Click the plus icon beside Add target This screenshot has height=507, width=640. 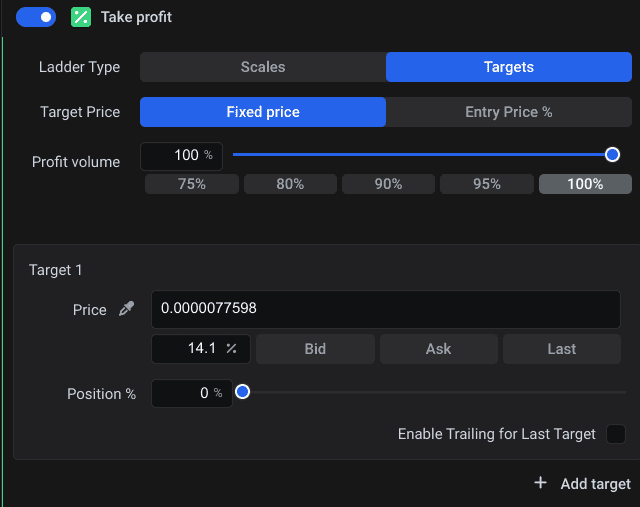pos(540,483)
